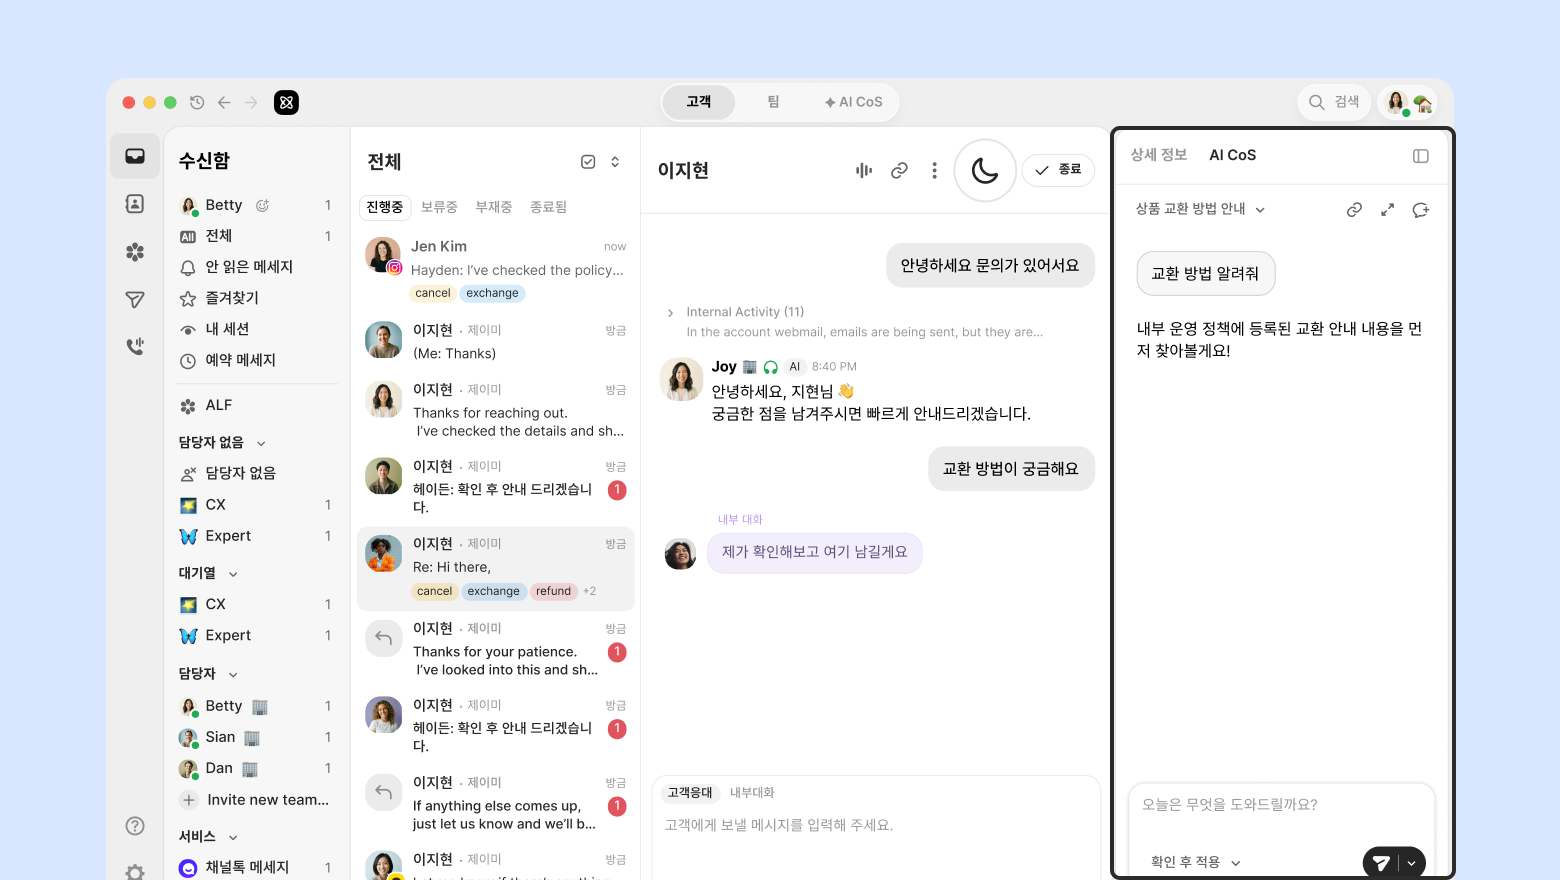Copy the chat link icon in chat header
This screenshot has height=880, width=1560.
(x=899, y=171)
